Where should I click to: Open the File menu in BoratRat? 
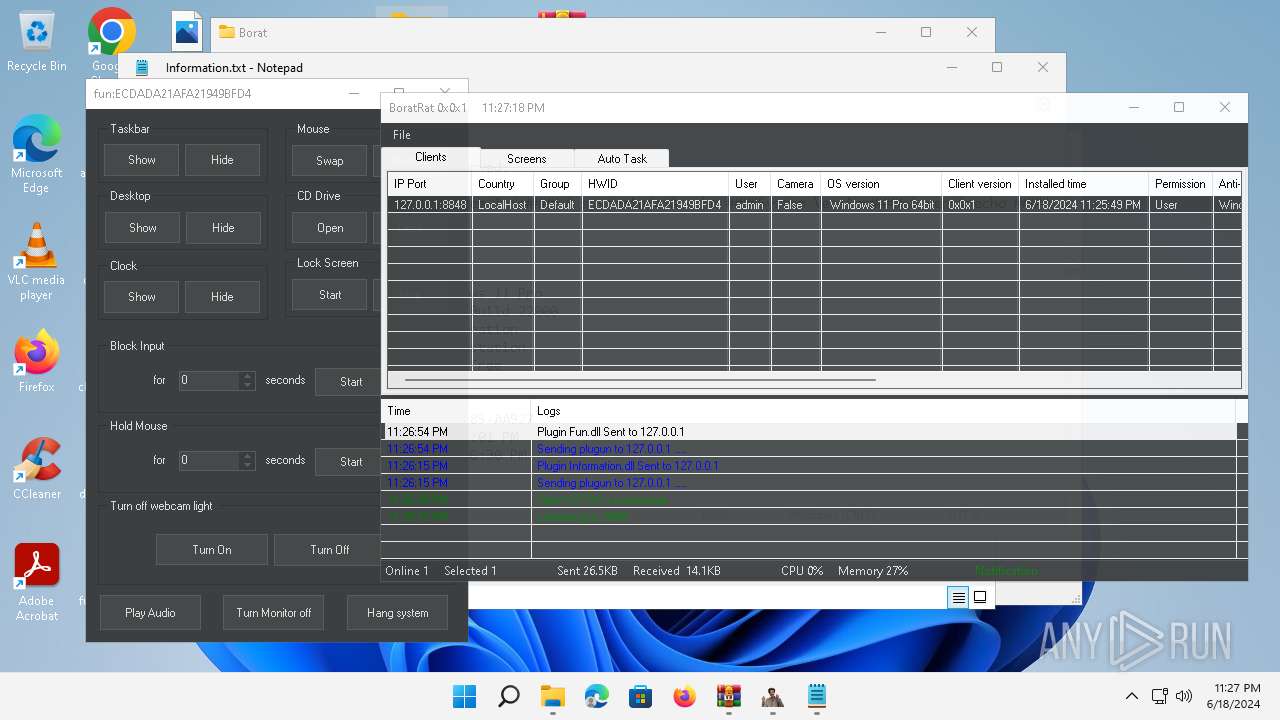click(401, 135)
